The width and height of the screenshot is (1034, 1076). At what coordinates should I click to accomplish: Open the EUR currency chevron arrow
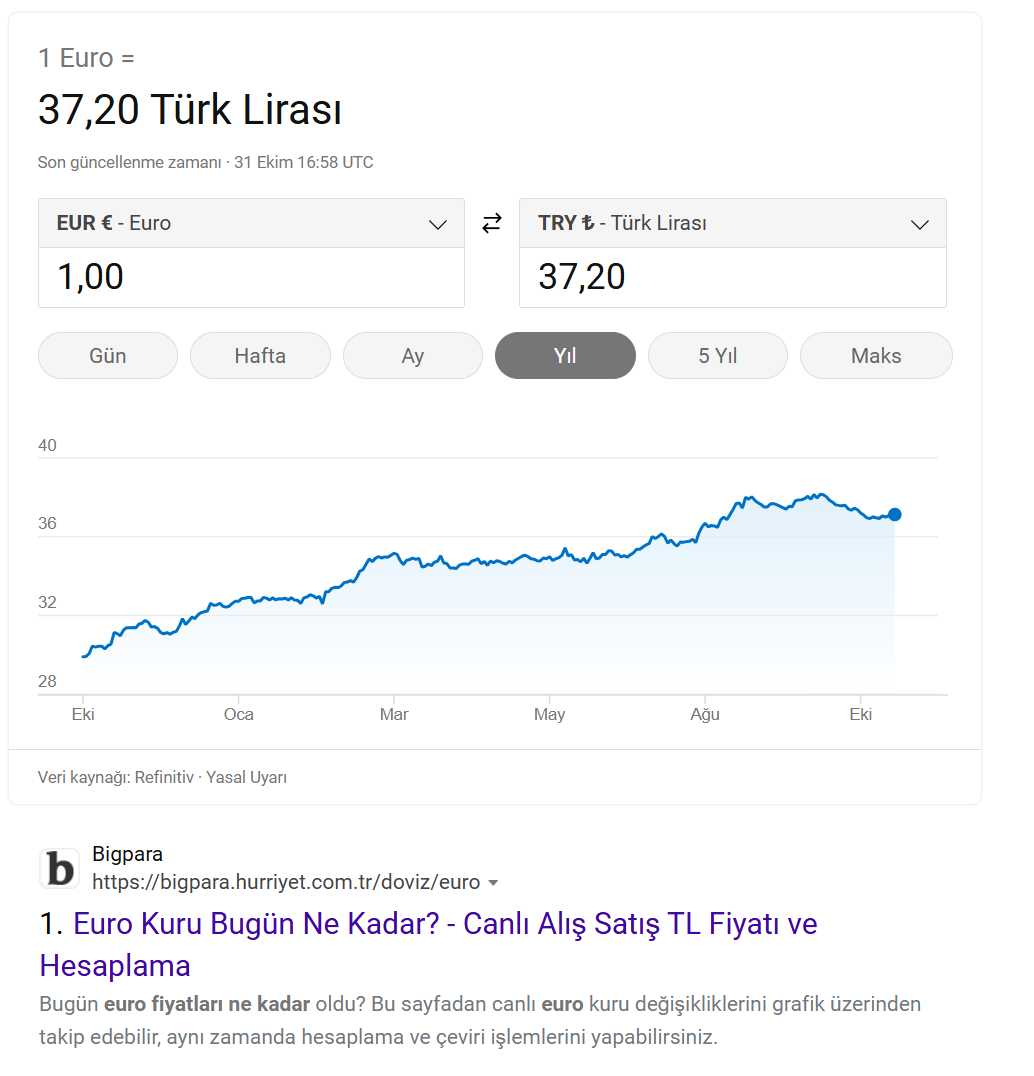pos(438,224)
